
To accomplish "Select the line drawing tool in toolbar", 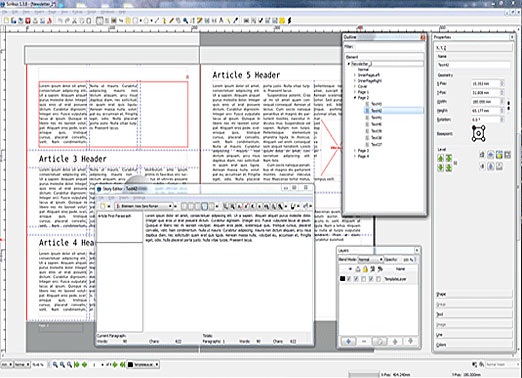I will (157, 21).
